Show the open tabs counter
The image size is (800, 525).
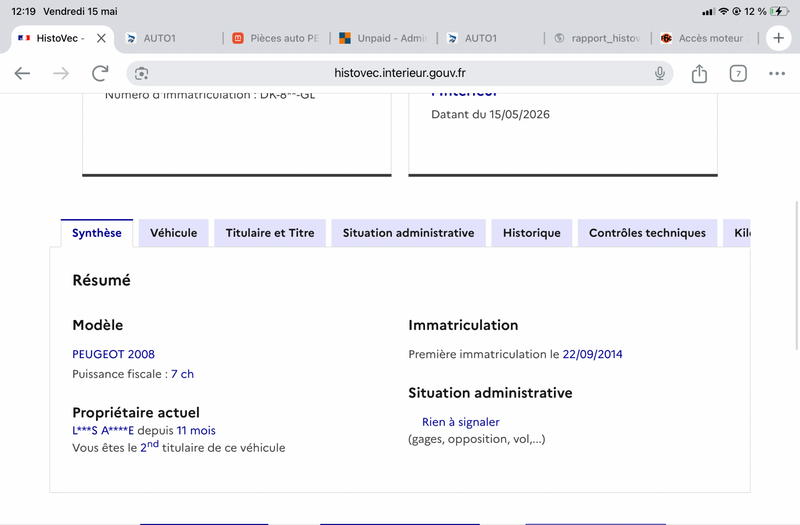[738, 73]
